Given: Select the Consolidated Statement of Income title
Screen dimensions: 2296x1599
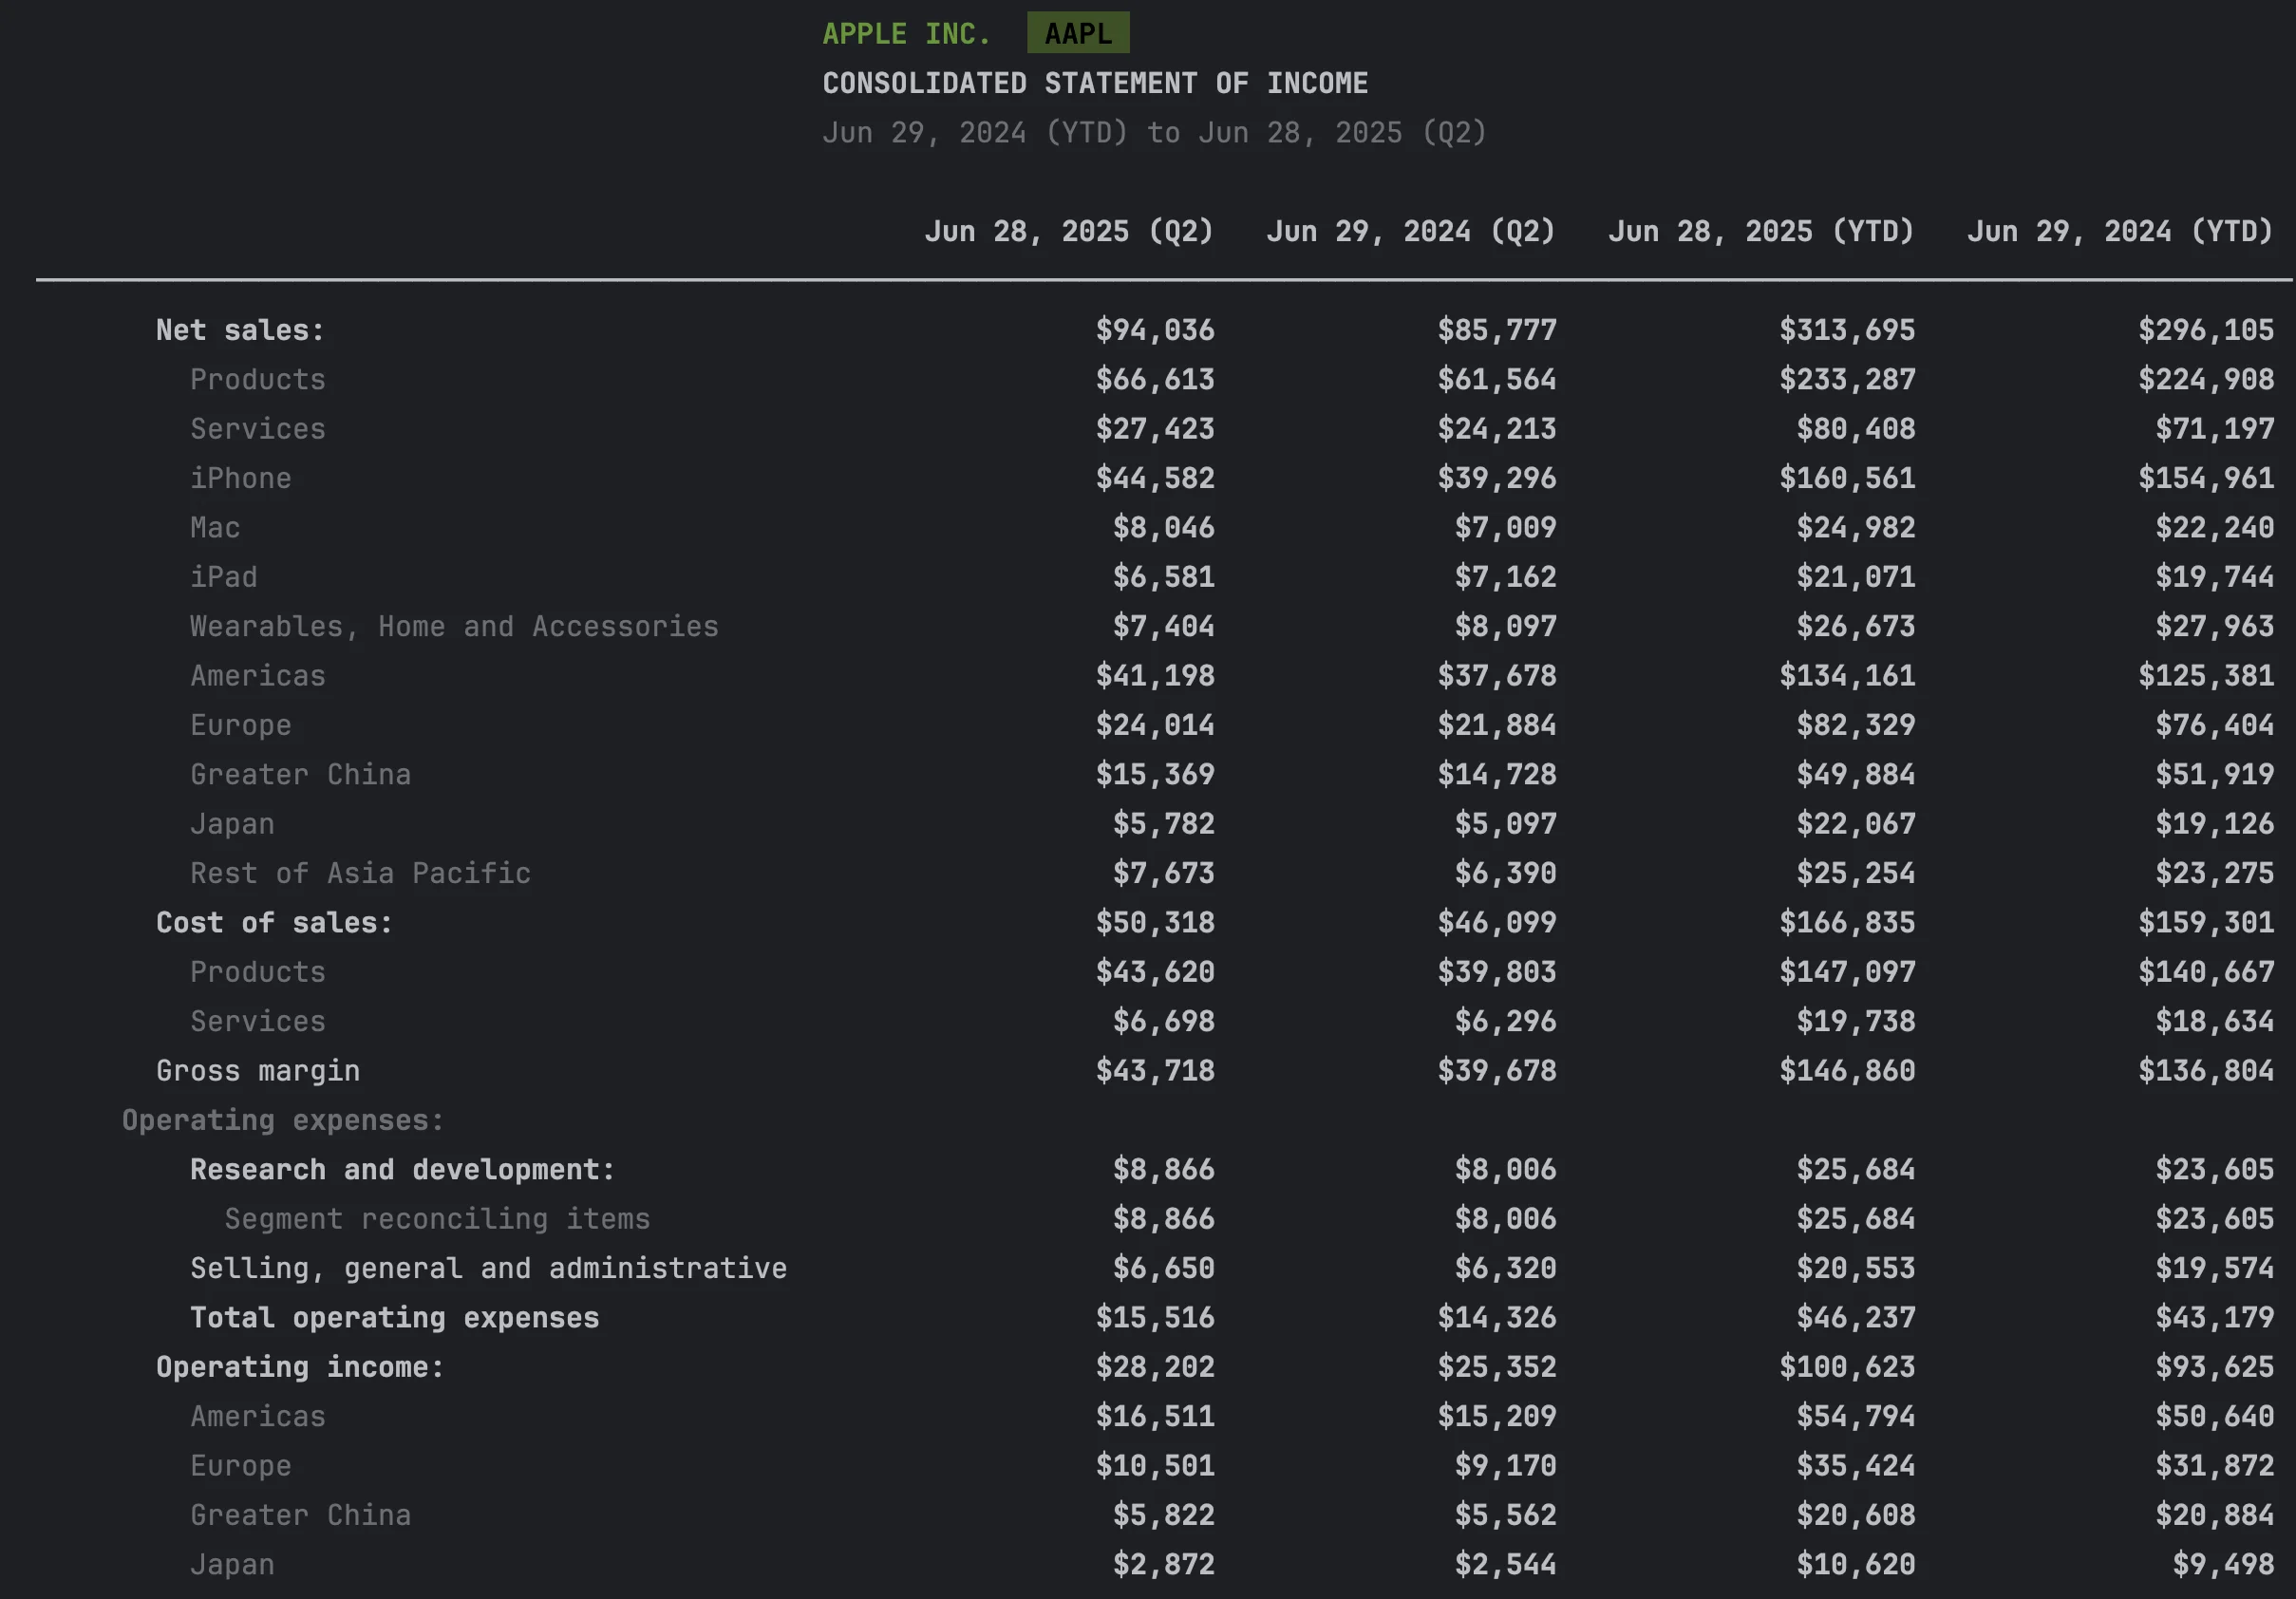Looking at the screenshot, I should [1095, 83].
